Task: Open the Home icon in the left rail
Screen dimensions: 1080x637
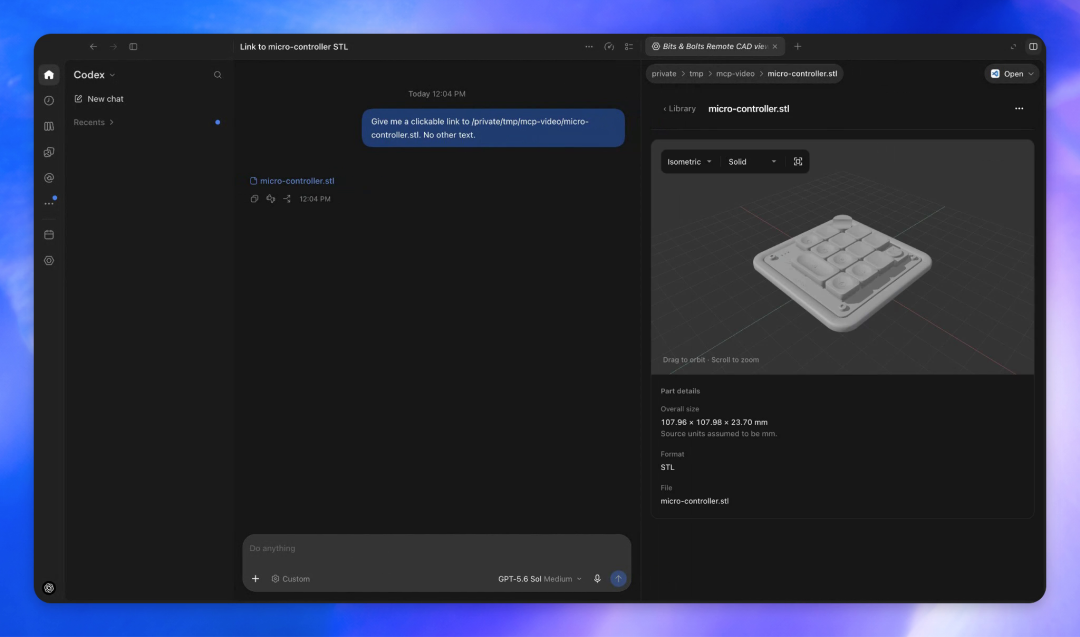Action: tap(49, 74)
